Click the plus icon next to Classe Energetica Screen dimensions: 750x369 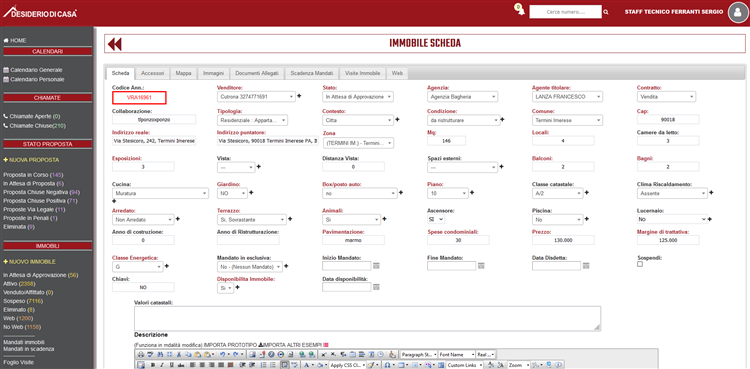166,266
